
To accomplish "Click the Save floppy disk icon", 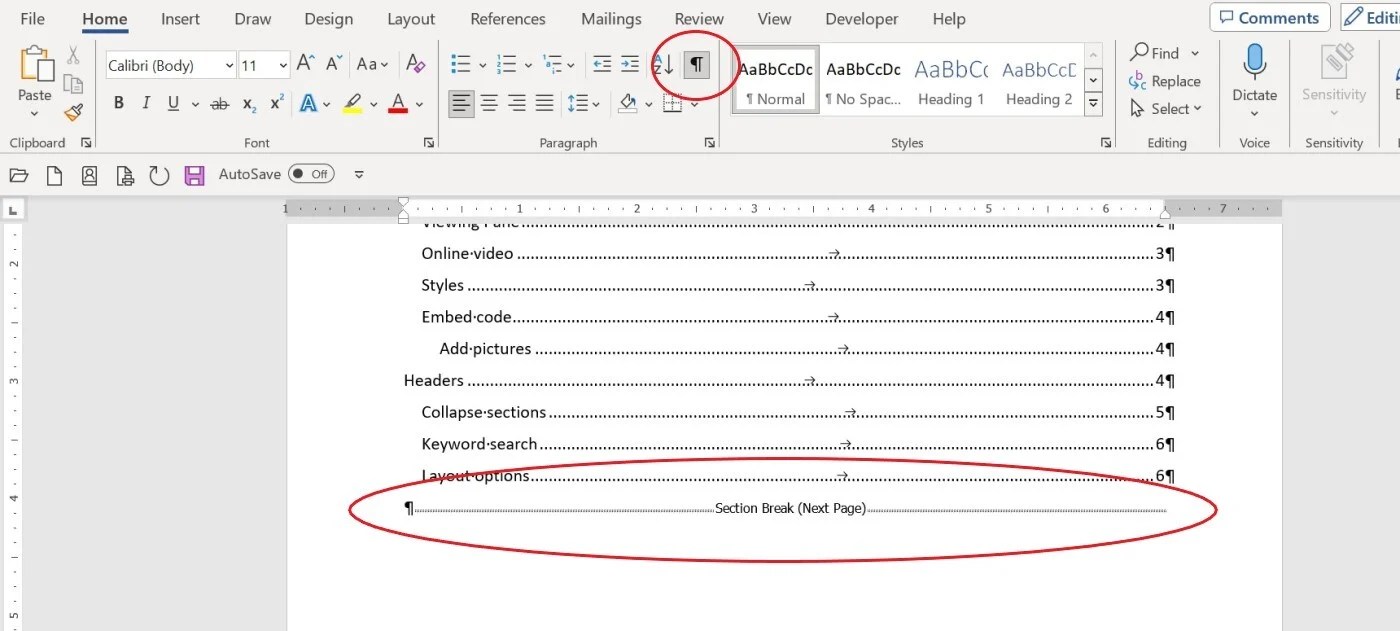I will click(x=194, y=175).
